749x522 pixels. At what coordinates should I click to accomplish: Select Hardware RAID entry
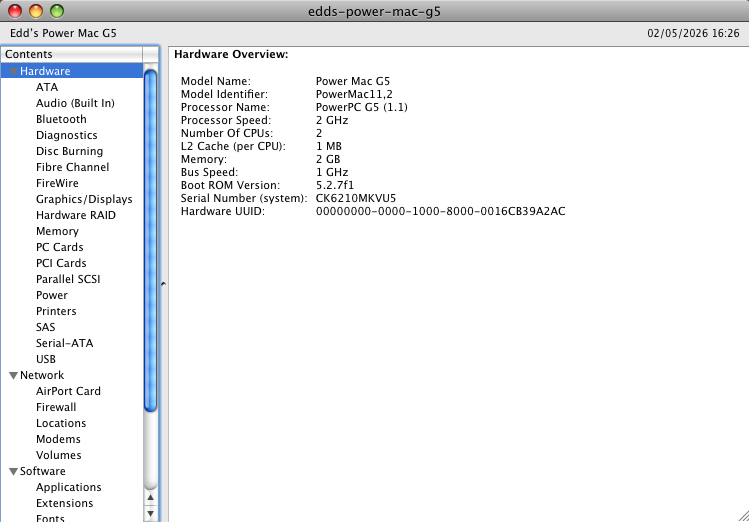coord(75,215)
